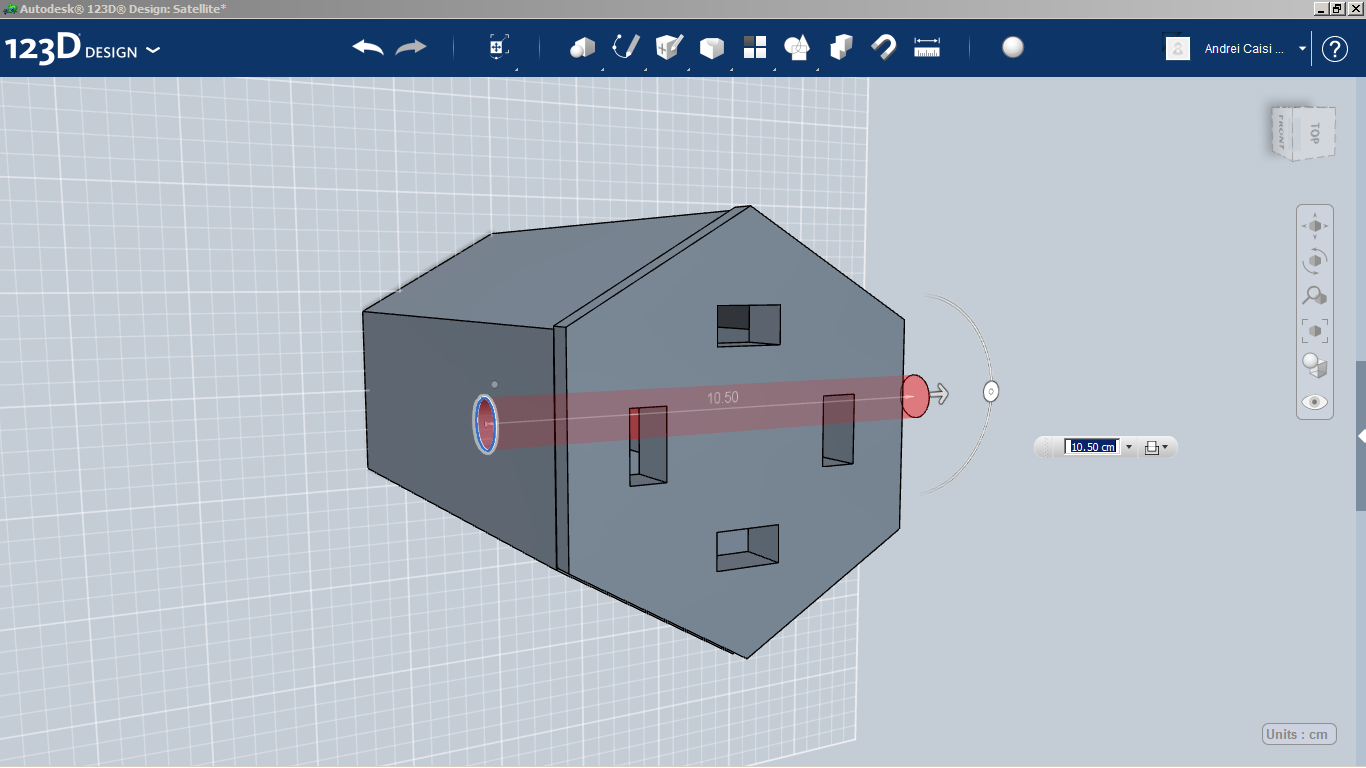Click the Units : cm button
The image size is (1366, 768).
pos(1299,734)
